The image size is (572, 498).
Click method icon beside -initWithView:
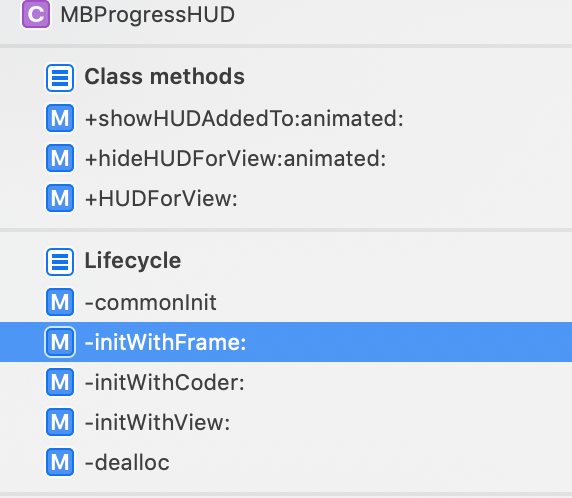pos(60,422)
